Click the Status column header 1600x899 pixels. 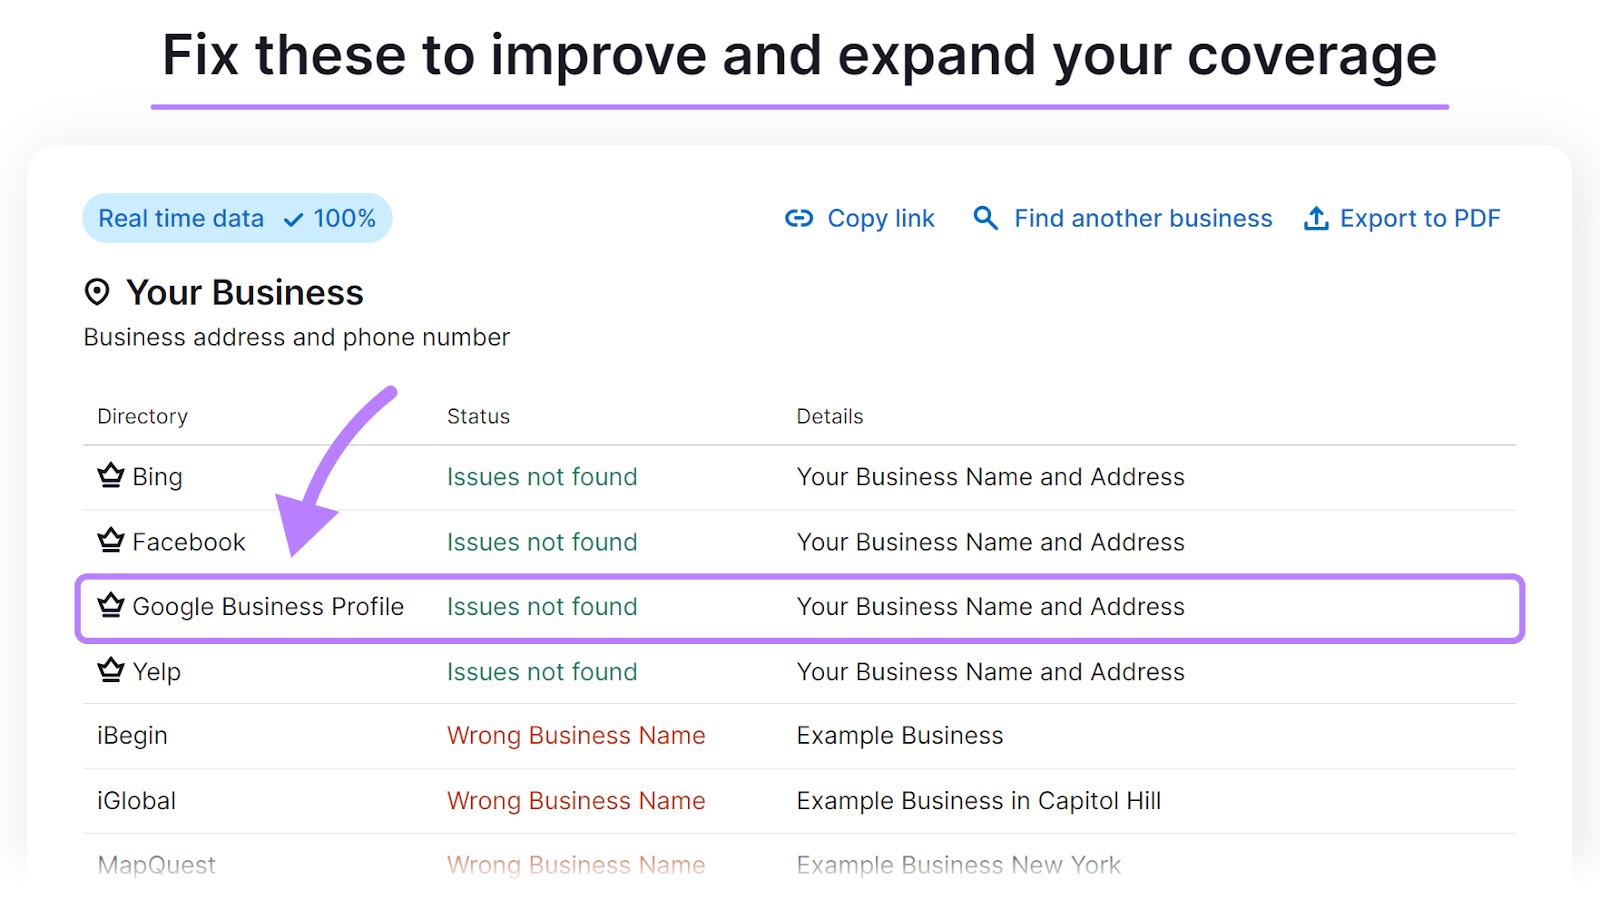coord(478,416)
